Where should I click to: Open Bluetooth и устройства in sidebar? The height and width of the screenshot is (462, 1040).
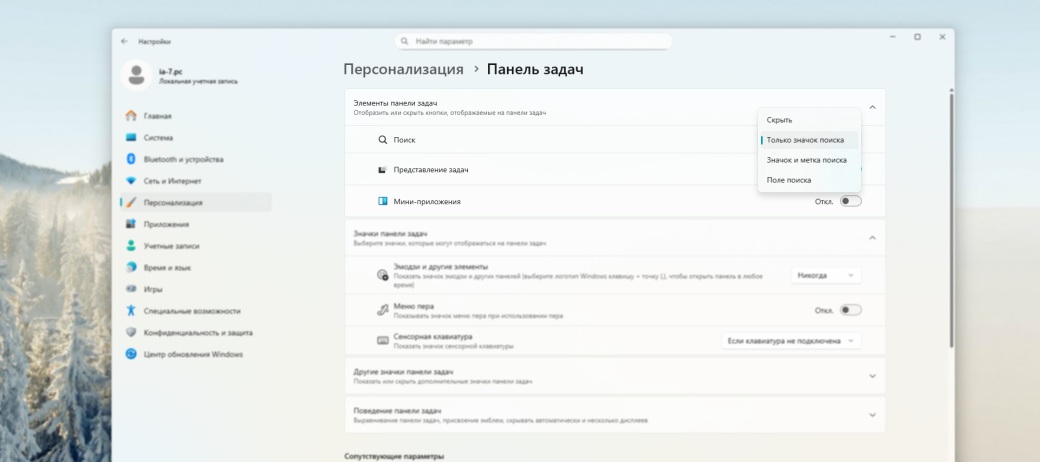pos(196,159)
